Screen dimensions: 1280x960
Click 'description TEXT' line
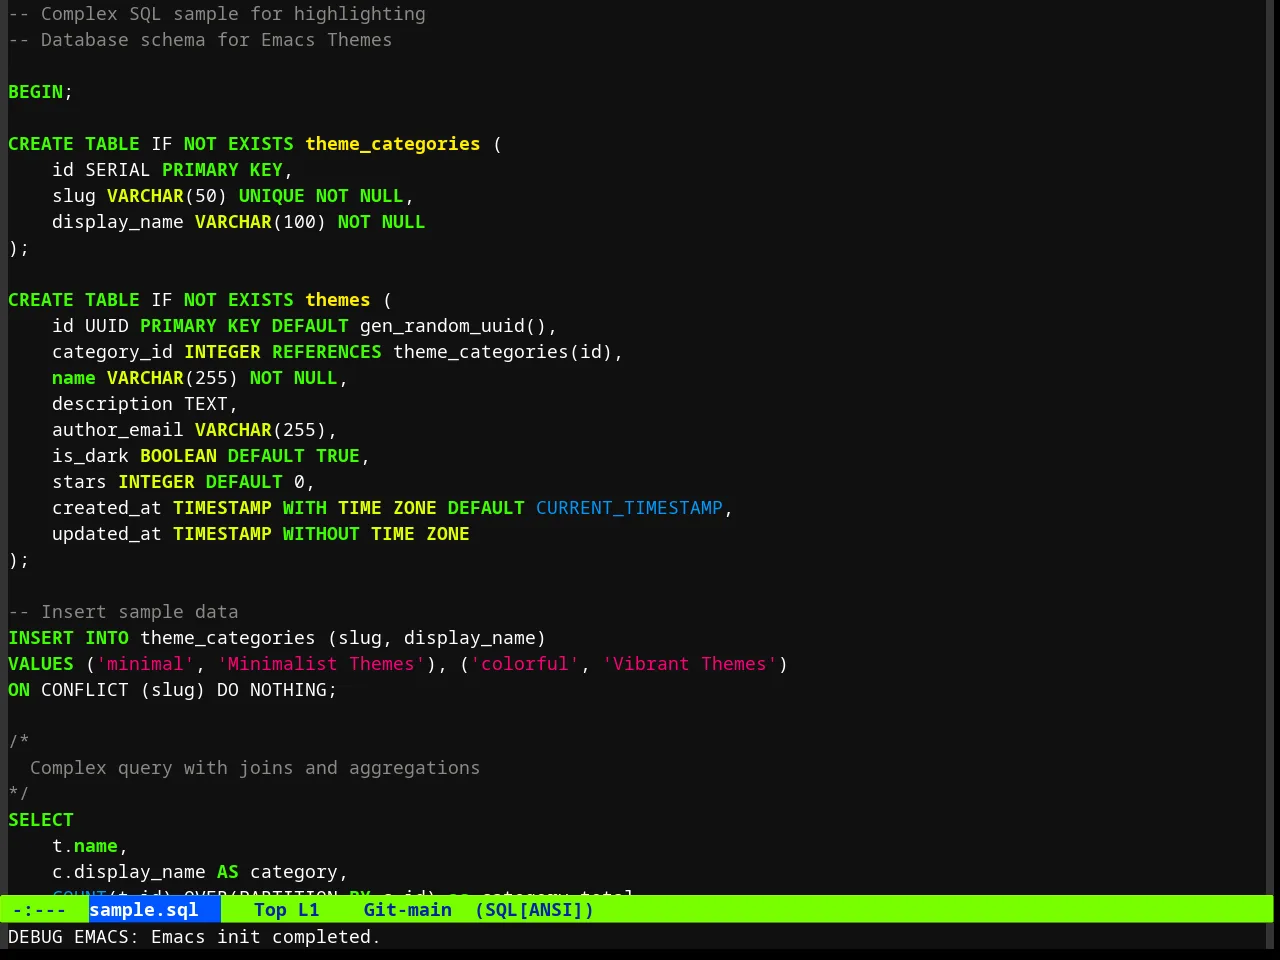tap(145, 404)
